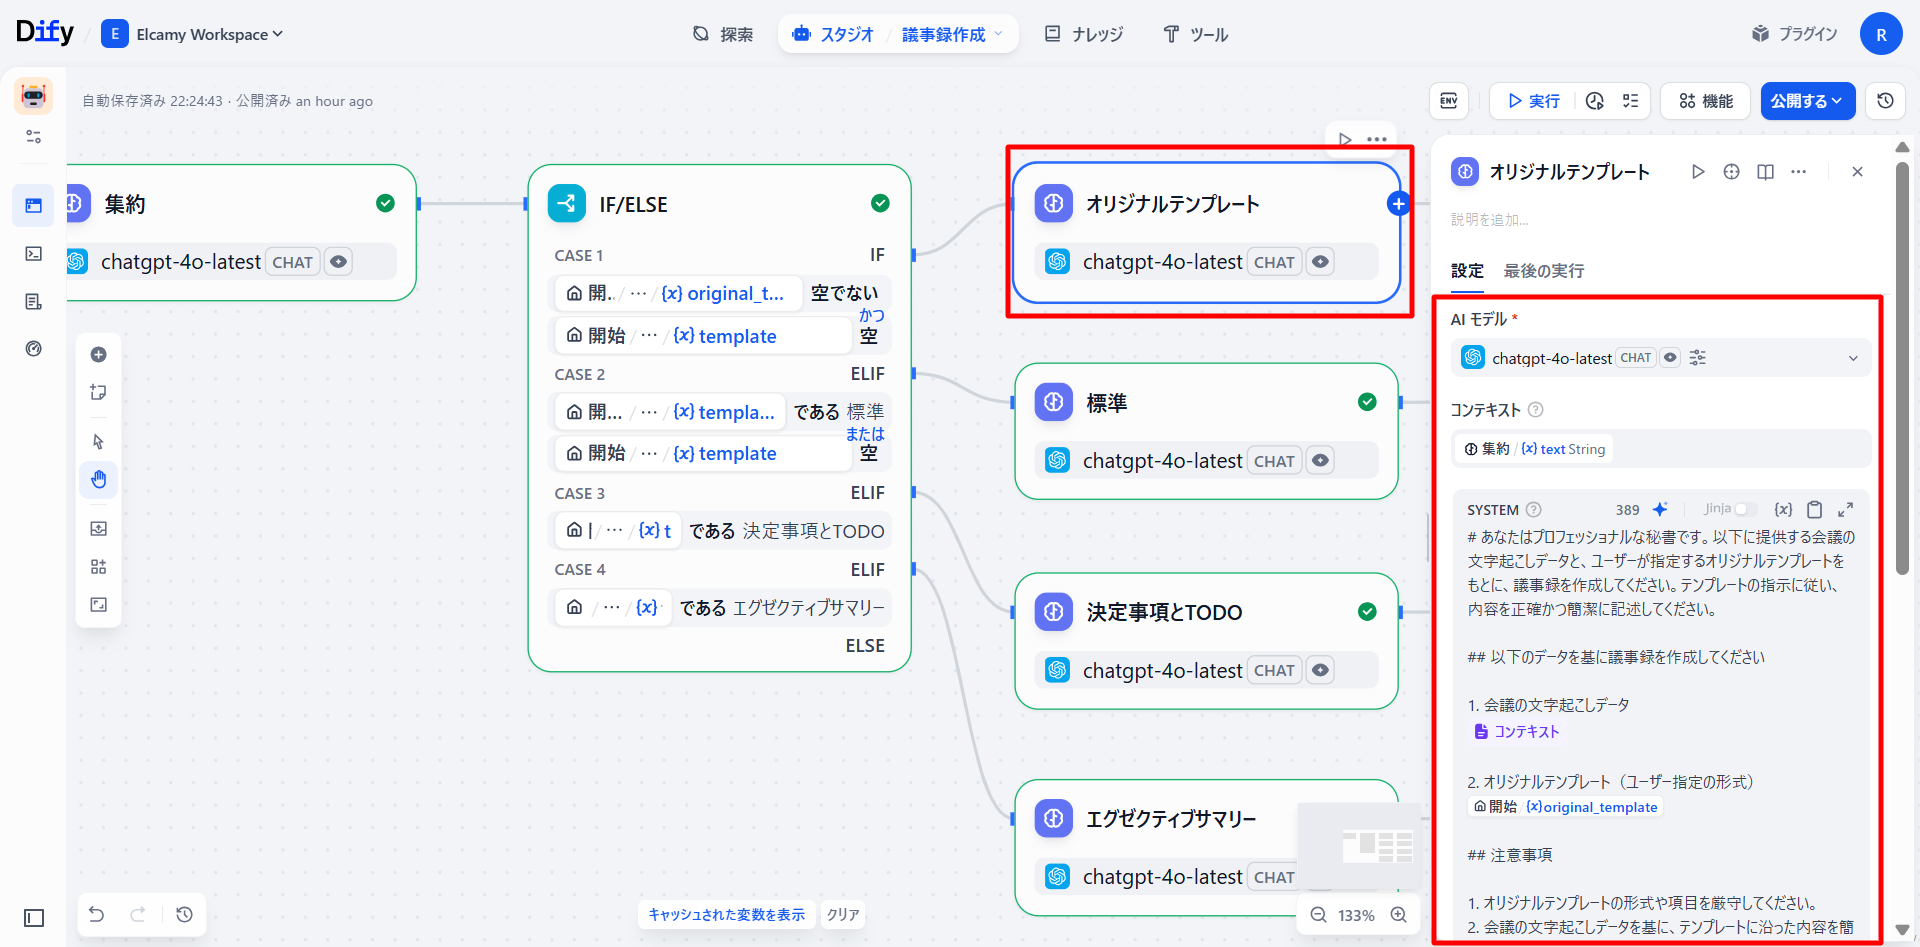Select the add note icon below the plus
This screenshot has width=1920, height=947.
coord(97,392)
